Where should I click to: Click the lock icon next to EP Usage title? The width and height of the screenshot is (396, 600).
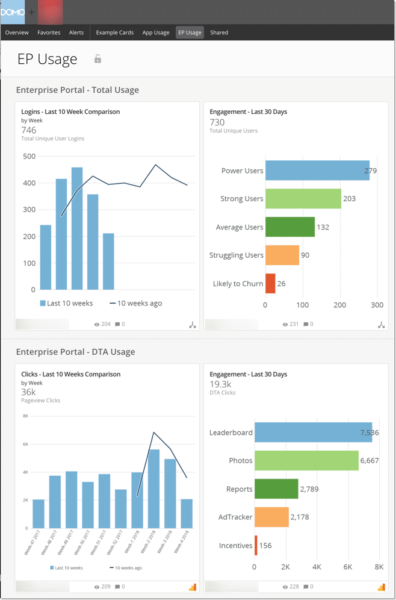pyautogui.click(x=98, y=59)
